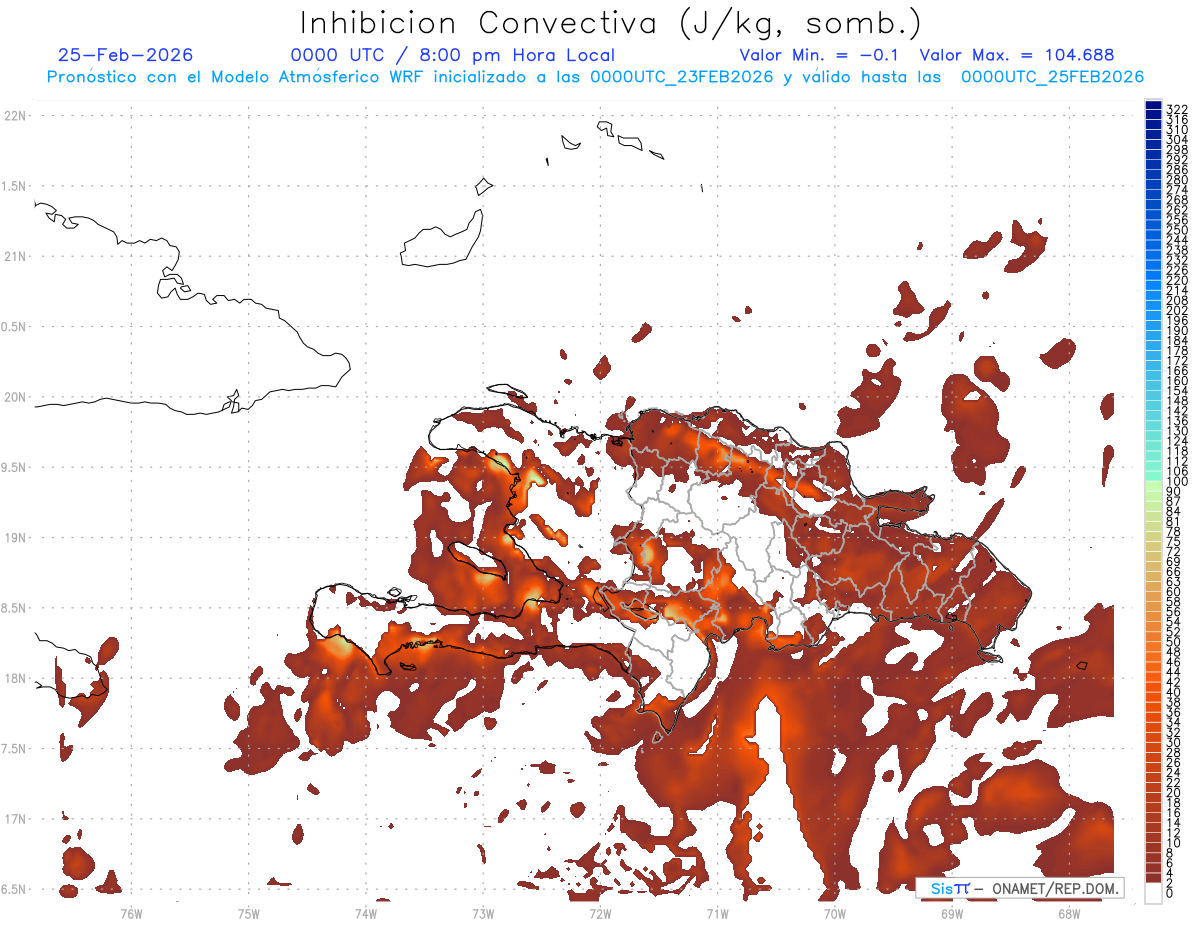The width and height of the screenshot is (1200, 927).
Task: Click the '19N' latitude label
Action: coord(14,538)
